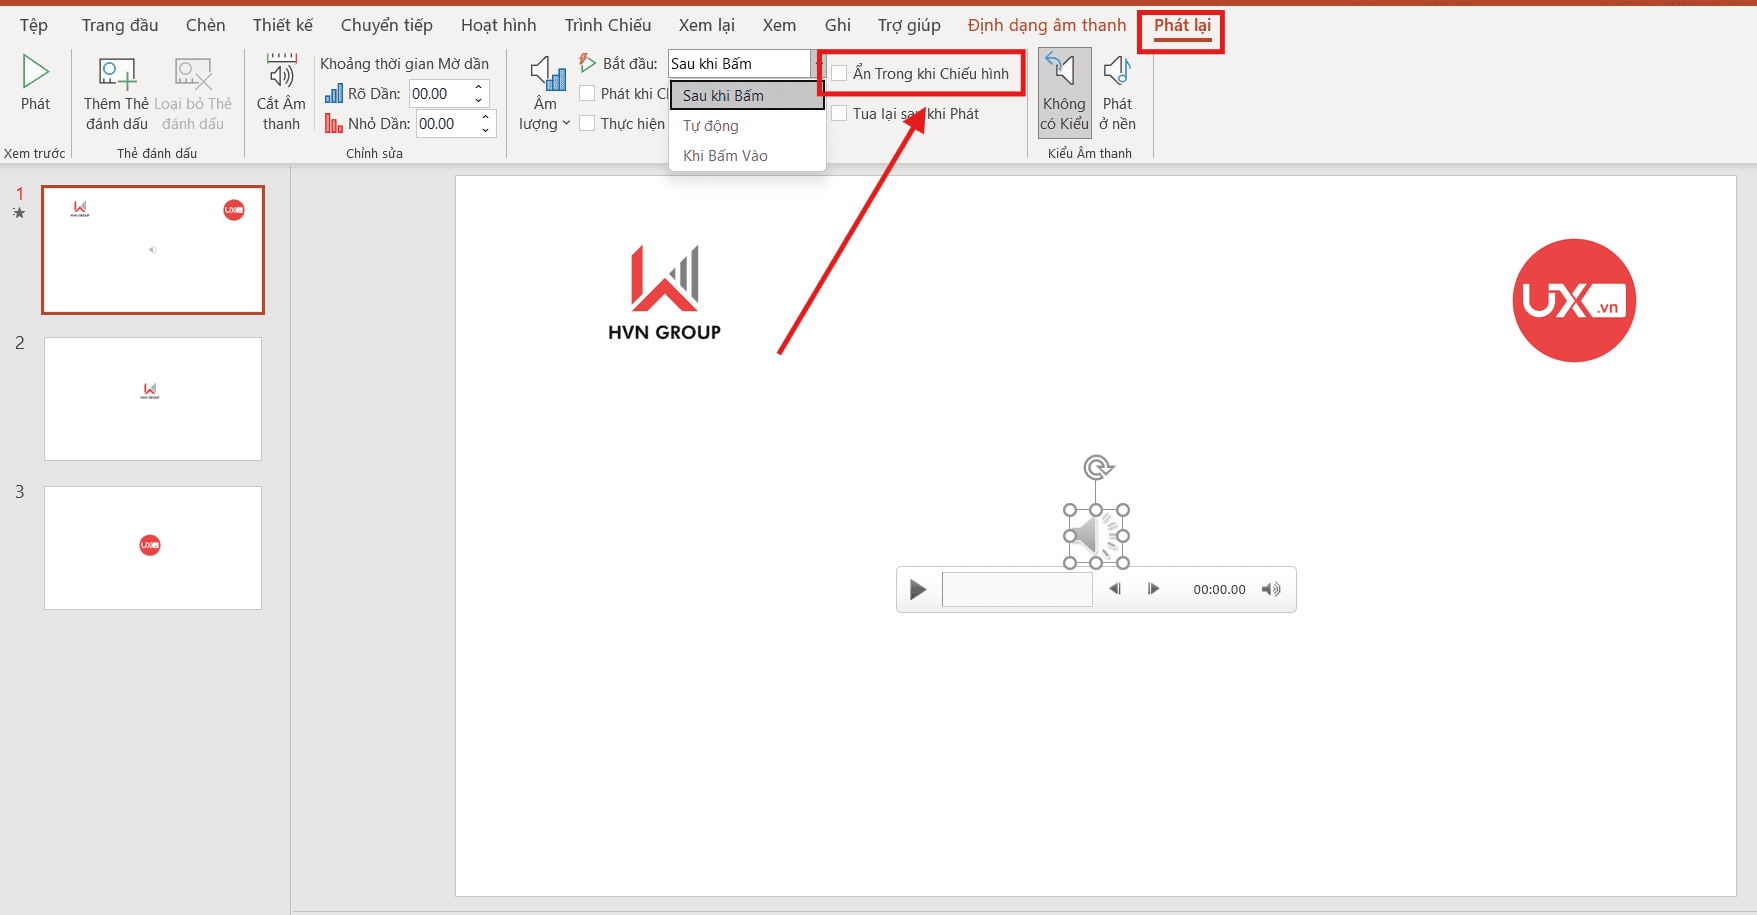The image size is (1757, 915).
Task: Skip forward in the audio player
Action: pyautogui.click(x=1153, y=590)
